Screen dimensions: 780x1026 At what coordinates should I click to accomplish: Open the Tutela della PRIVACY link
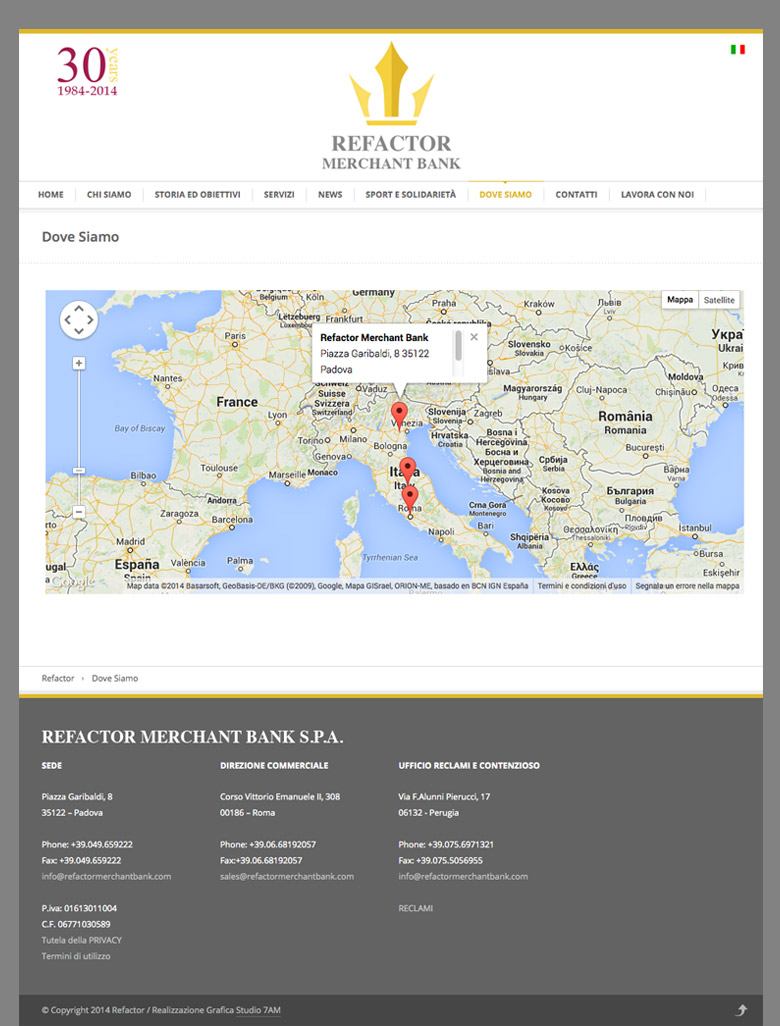click(x=82, y=940)
